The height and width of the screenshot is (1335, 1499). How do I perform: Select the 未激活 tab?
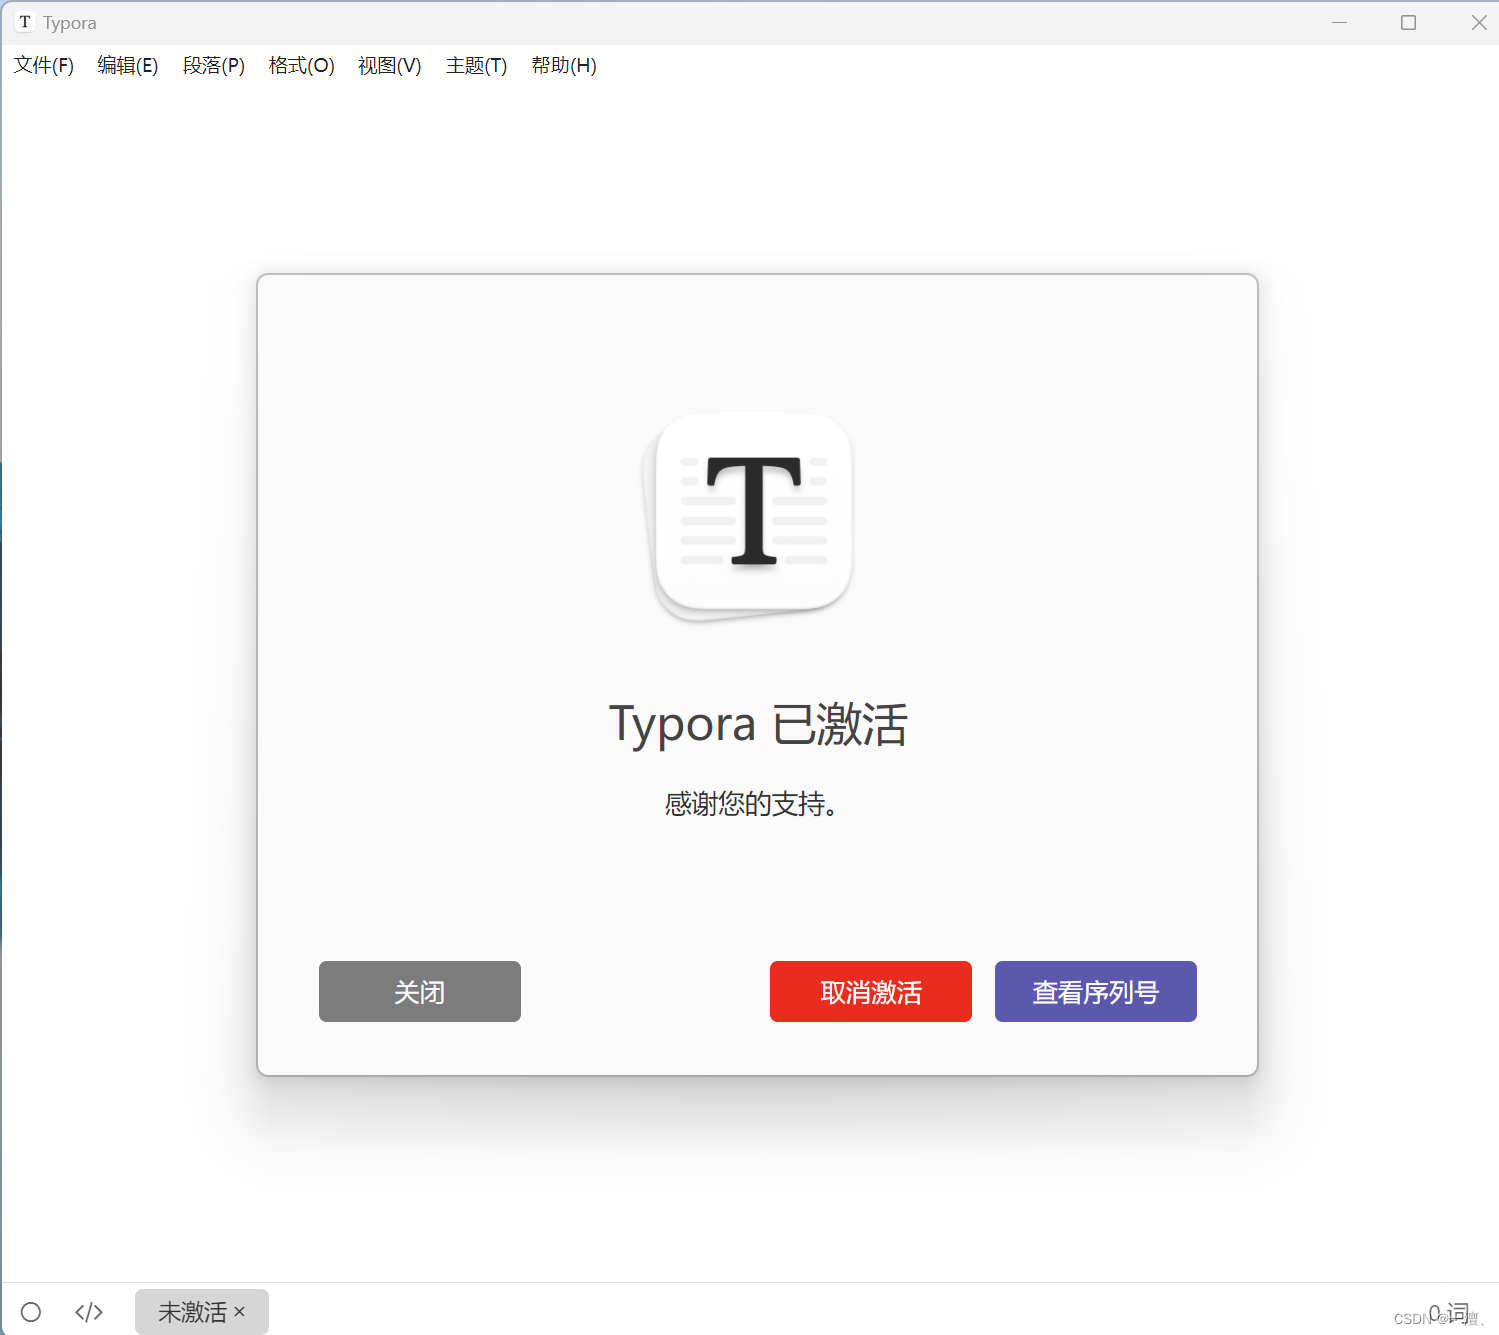190,1311
